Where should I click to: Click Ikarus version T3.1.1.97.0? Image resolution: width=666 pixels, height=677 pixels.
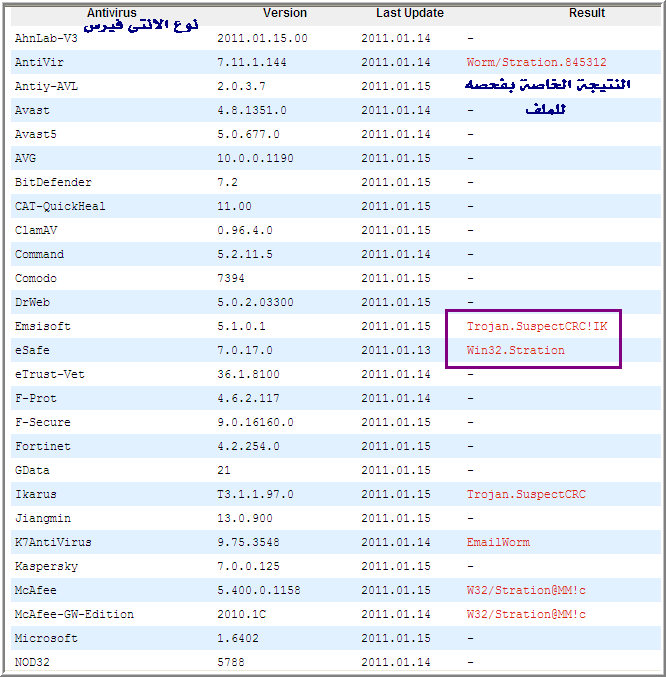pos(256,494)
